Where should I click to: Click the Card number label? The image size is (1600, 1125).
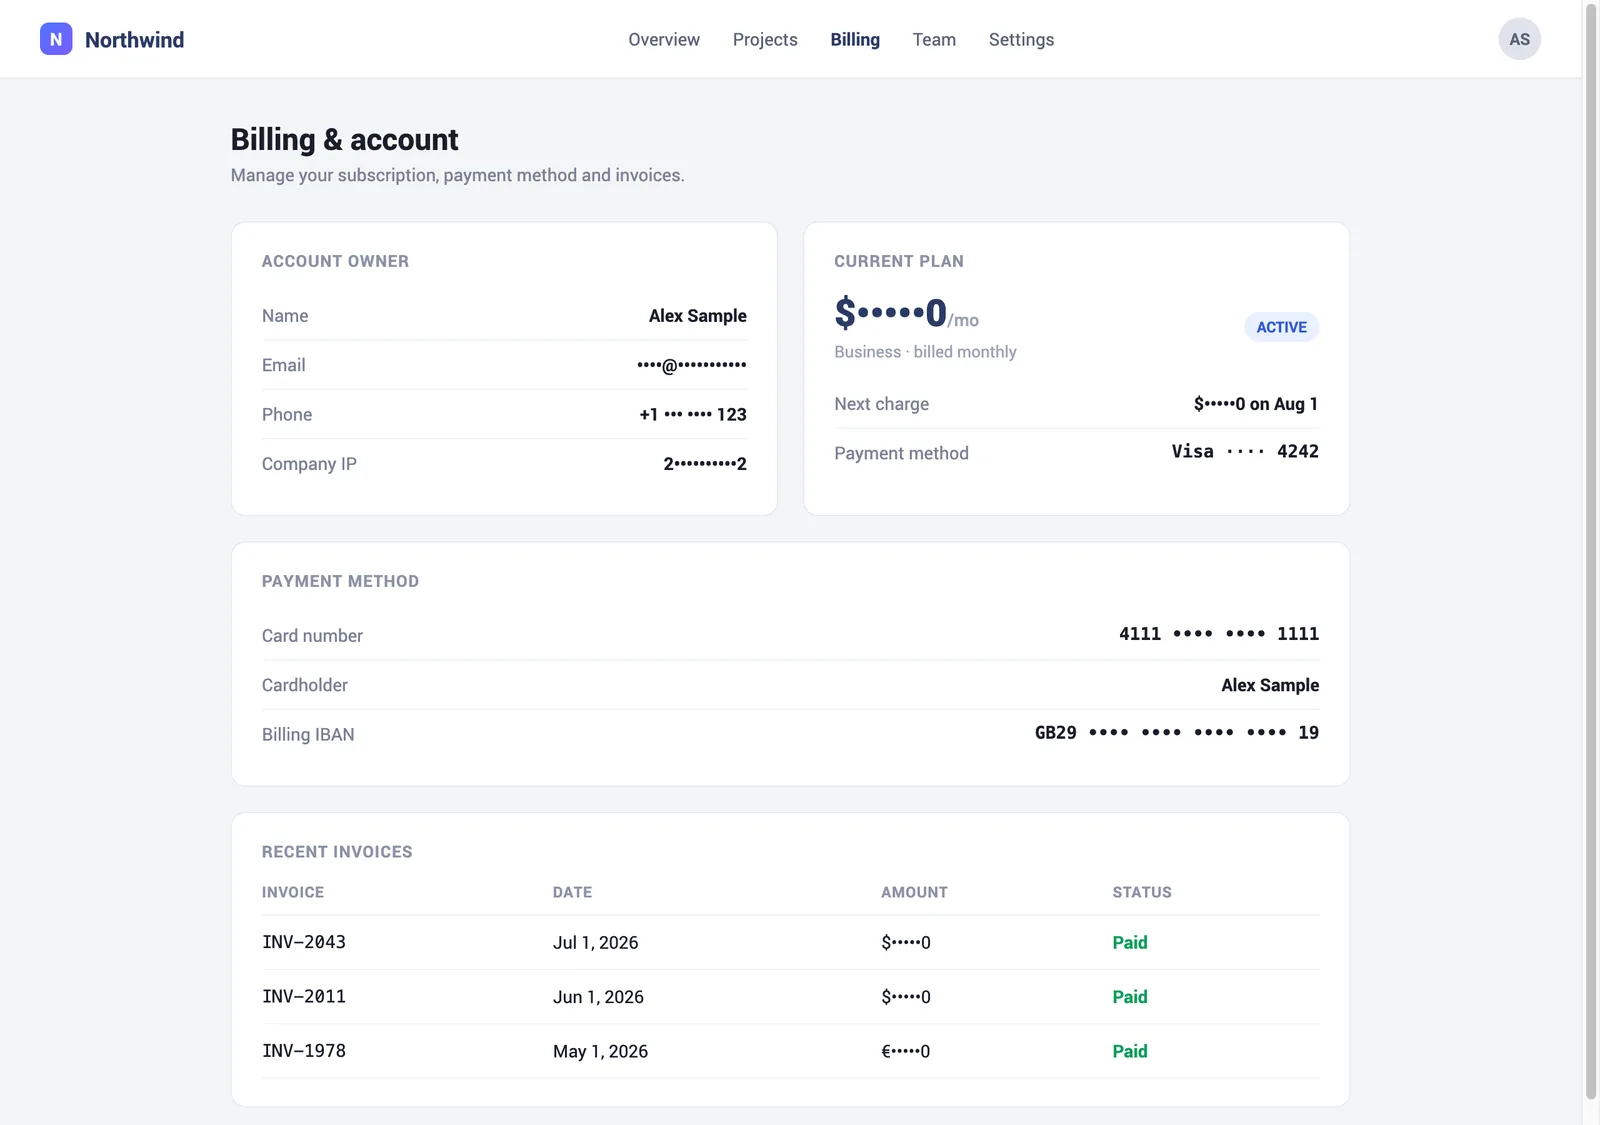point(312,636)
